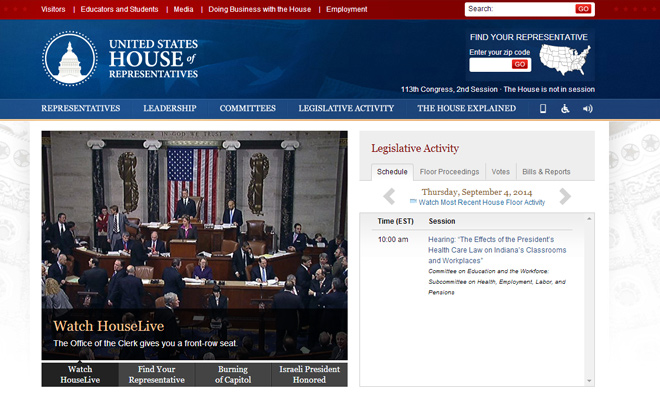Click the Office of the Clerk caption text
This screenshot has width=660, height=400.
point(146,343)
